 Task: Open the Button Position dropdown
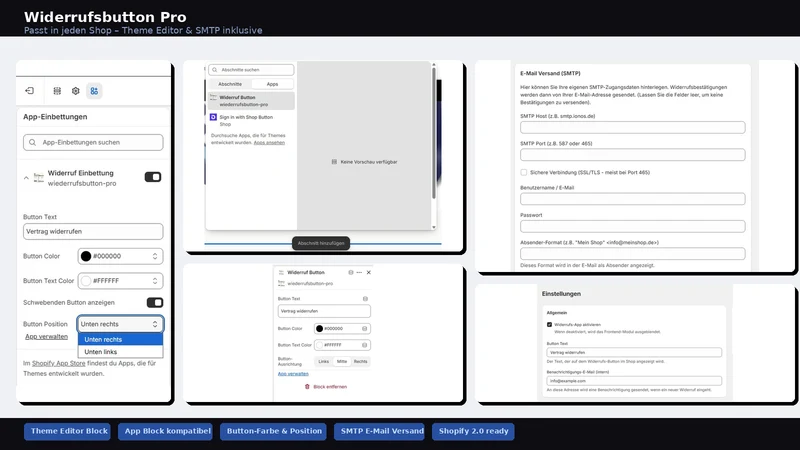coord(120,324)
